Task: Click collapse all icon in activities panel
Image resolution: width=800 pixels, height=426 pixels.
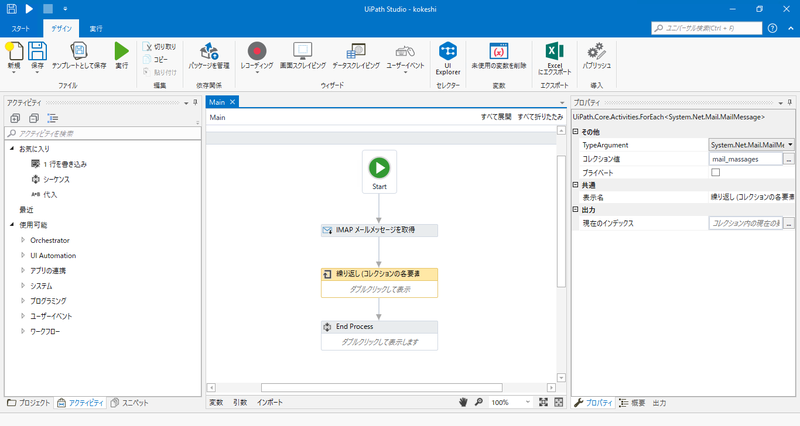Action: [x=34, y=118]
